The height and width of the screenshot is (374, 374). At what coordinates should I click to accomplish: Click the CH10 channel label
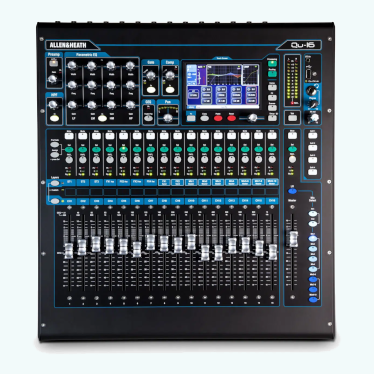pyautogui.click(x=191, y=201)
